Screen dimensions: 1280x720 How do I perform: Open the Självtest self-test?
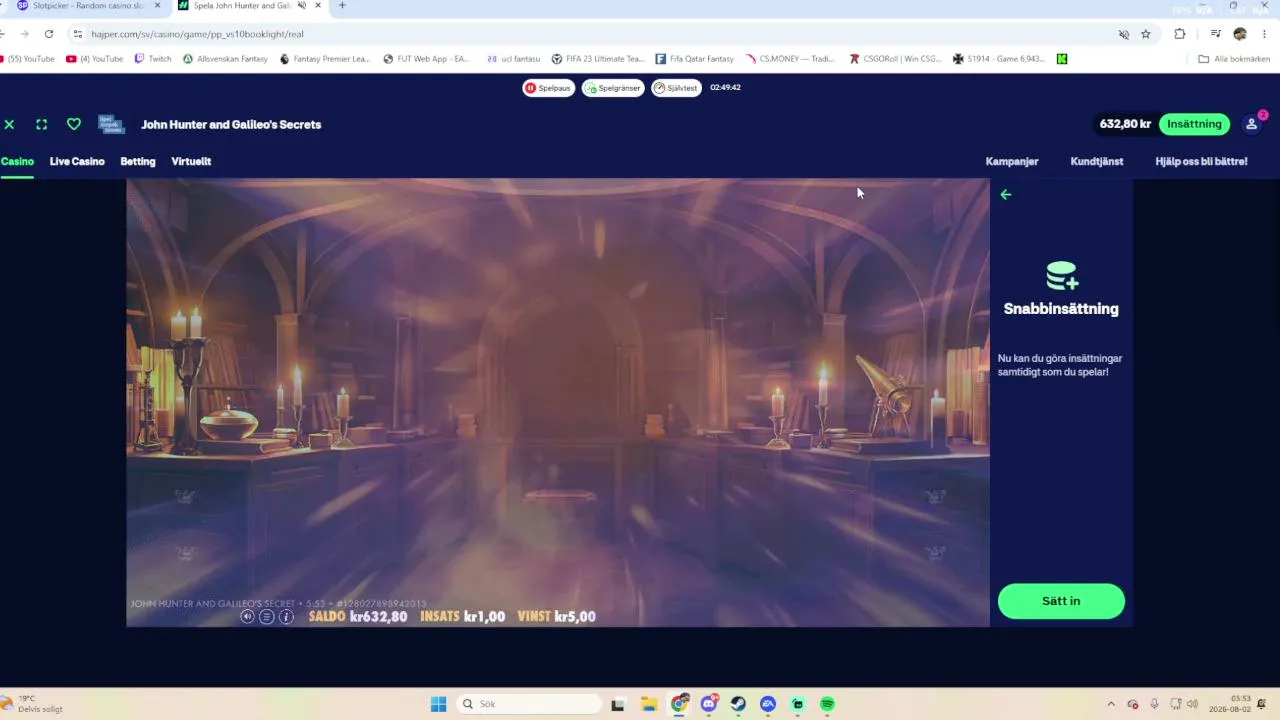click(x=677, y=88)
